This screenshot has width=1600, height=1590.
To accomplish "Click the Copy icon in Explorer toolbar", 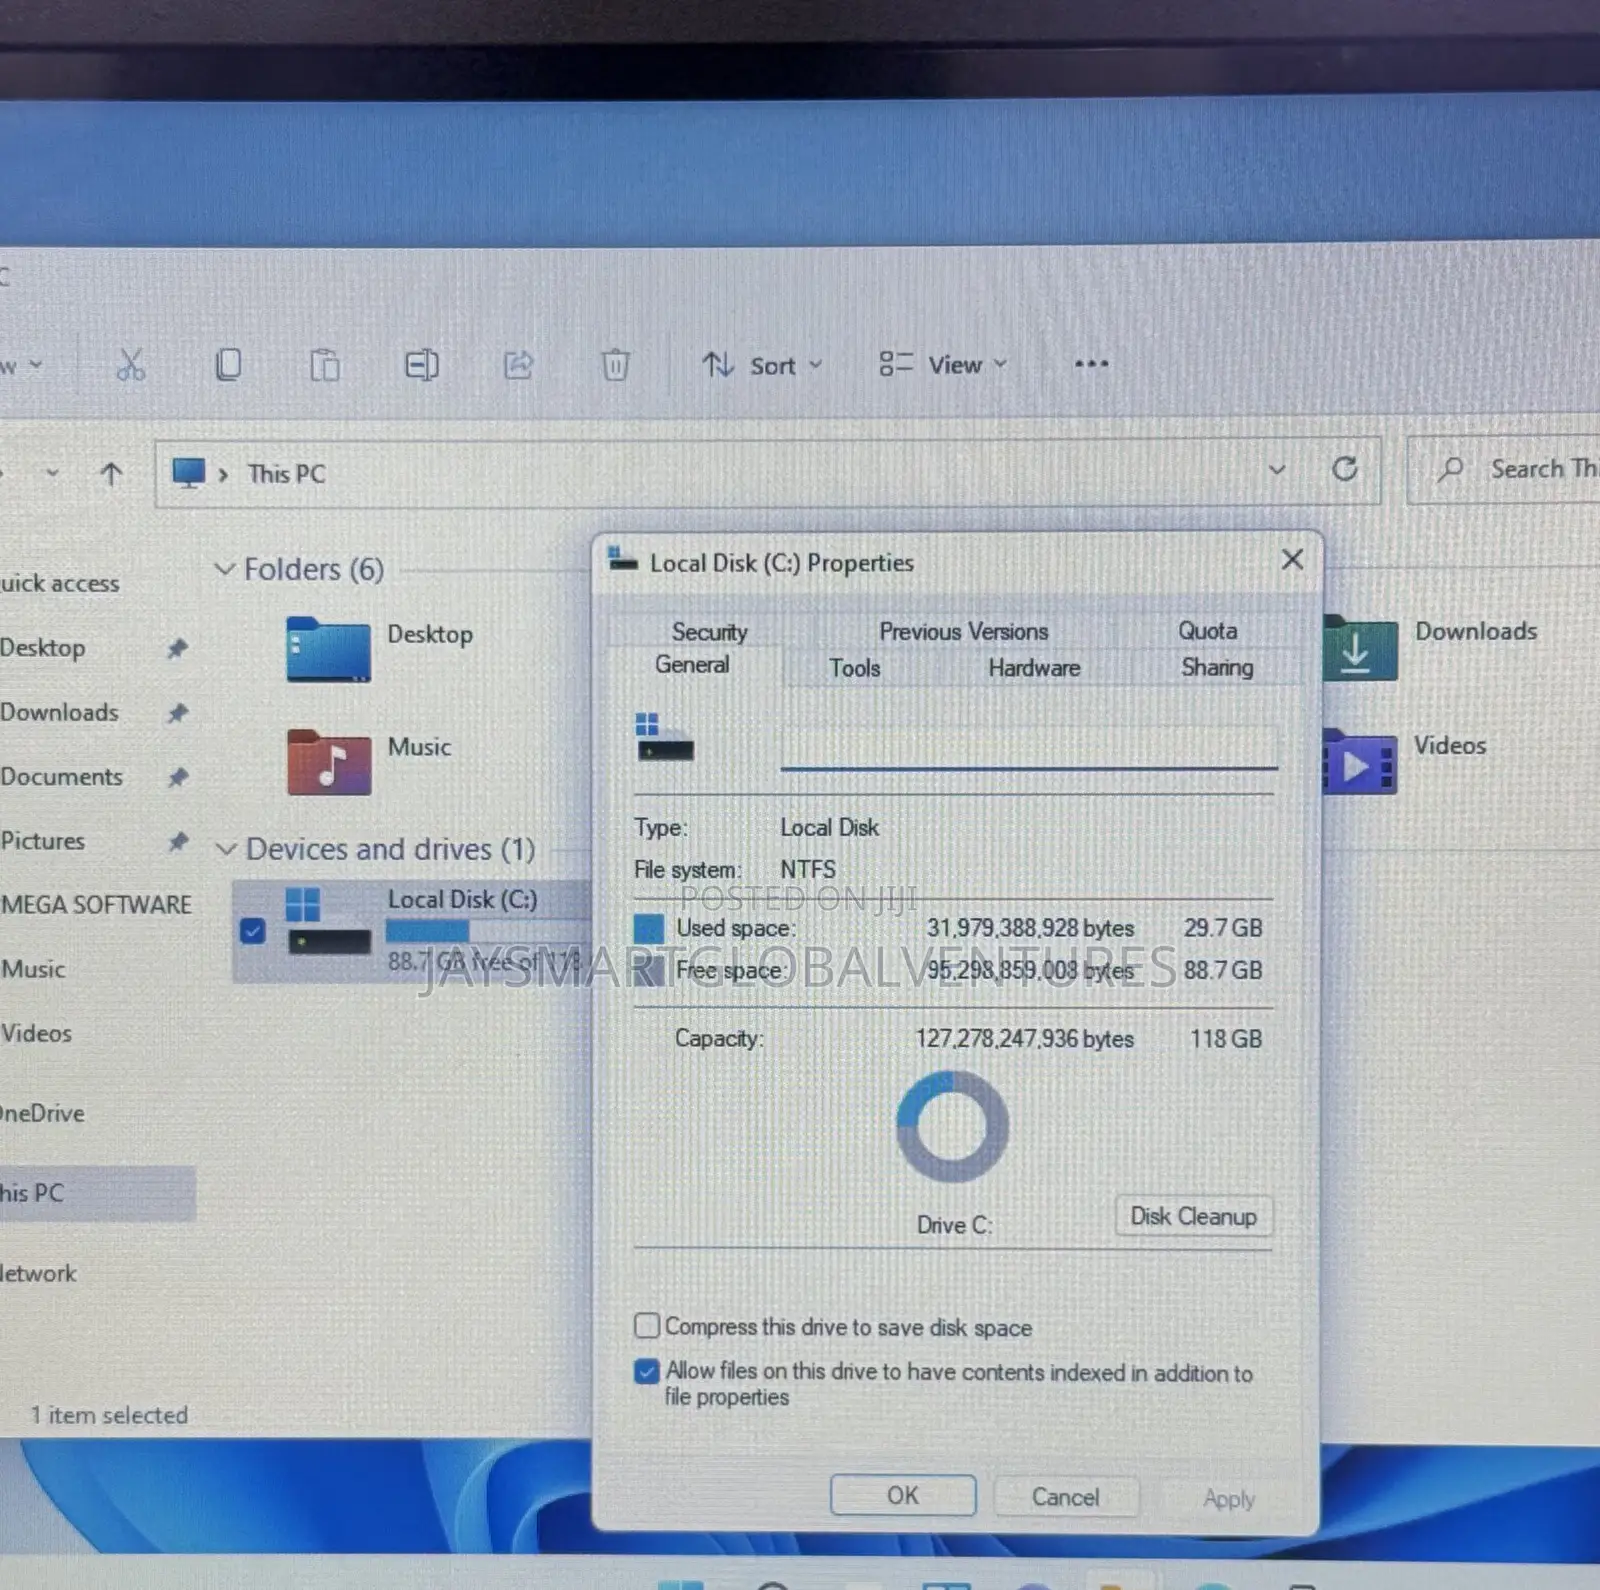I will pyautogui.click(x=228, y=365).
